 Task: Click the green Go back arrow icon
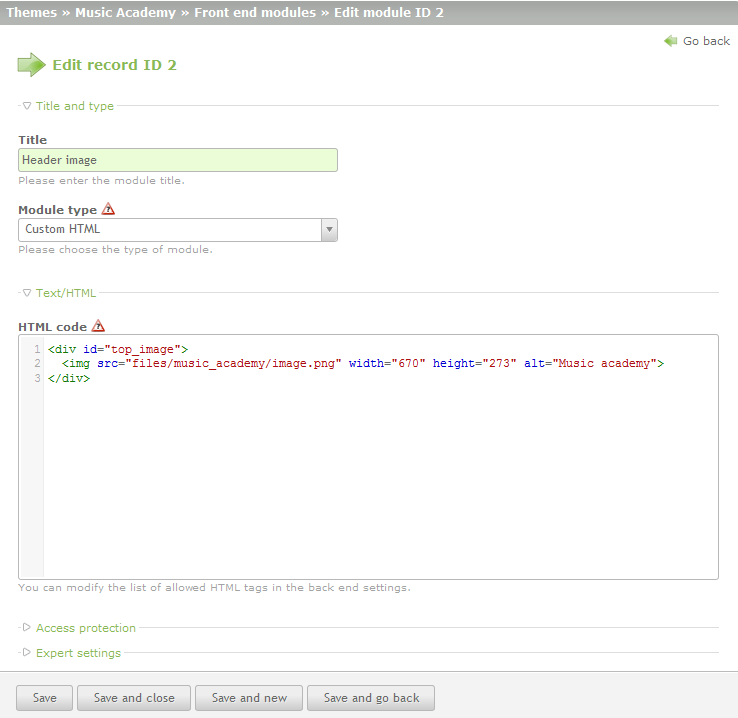[x=671, y=41]
